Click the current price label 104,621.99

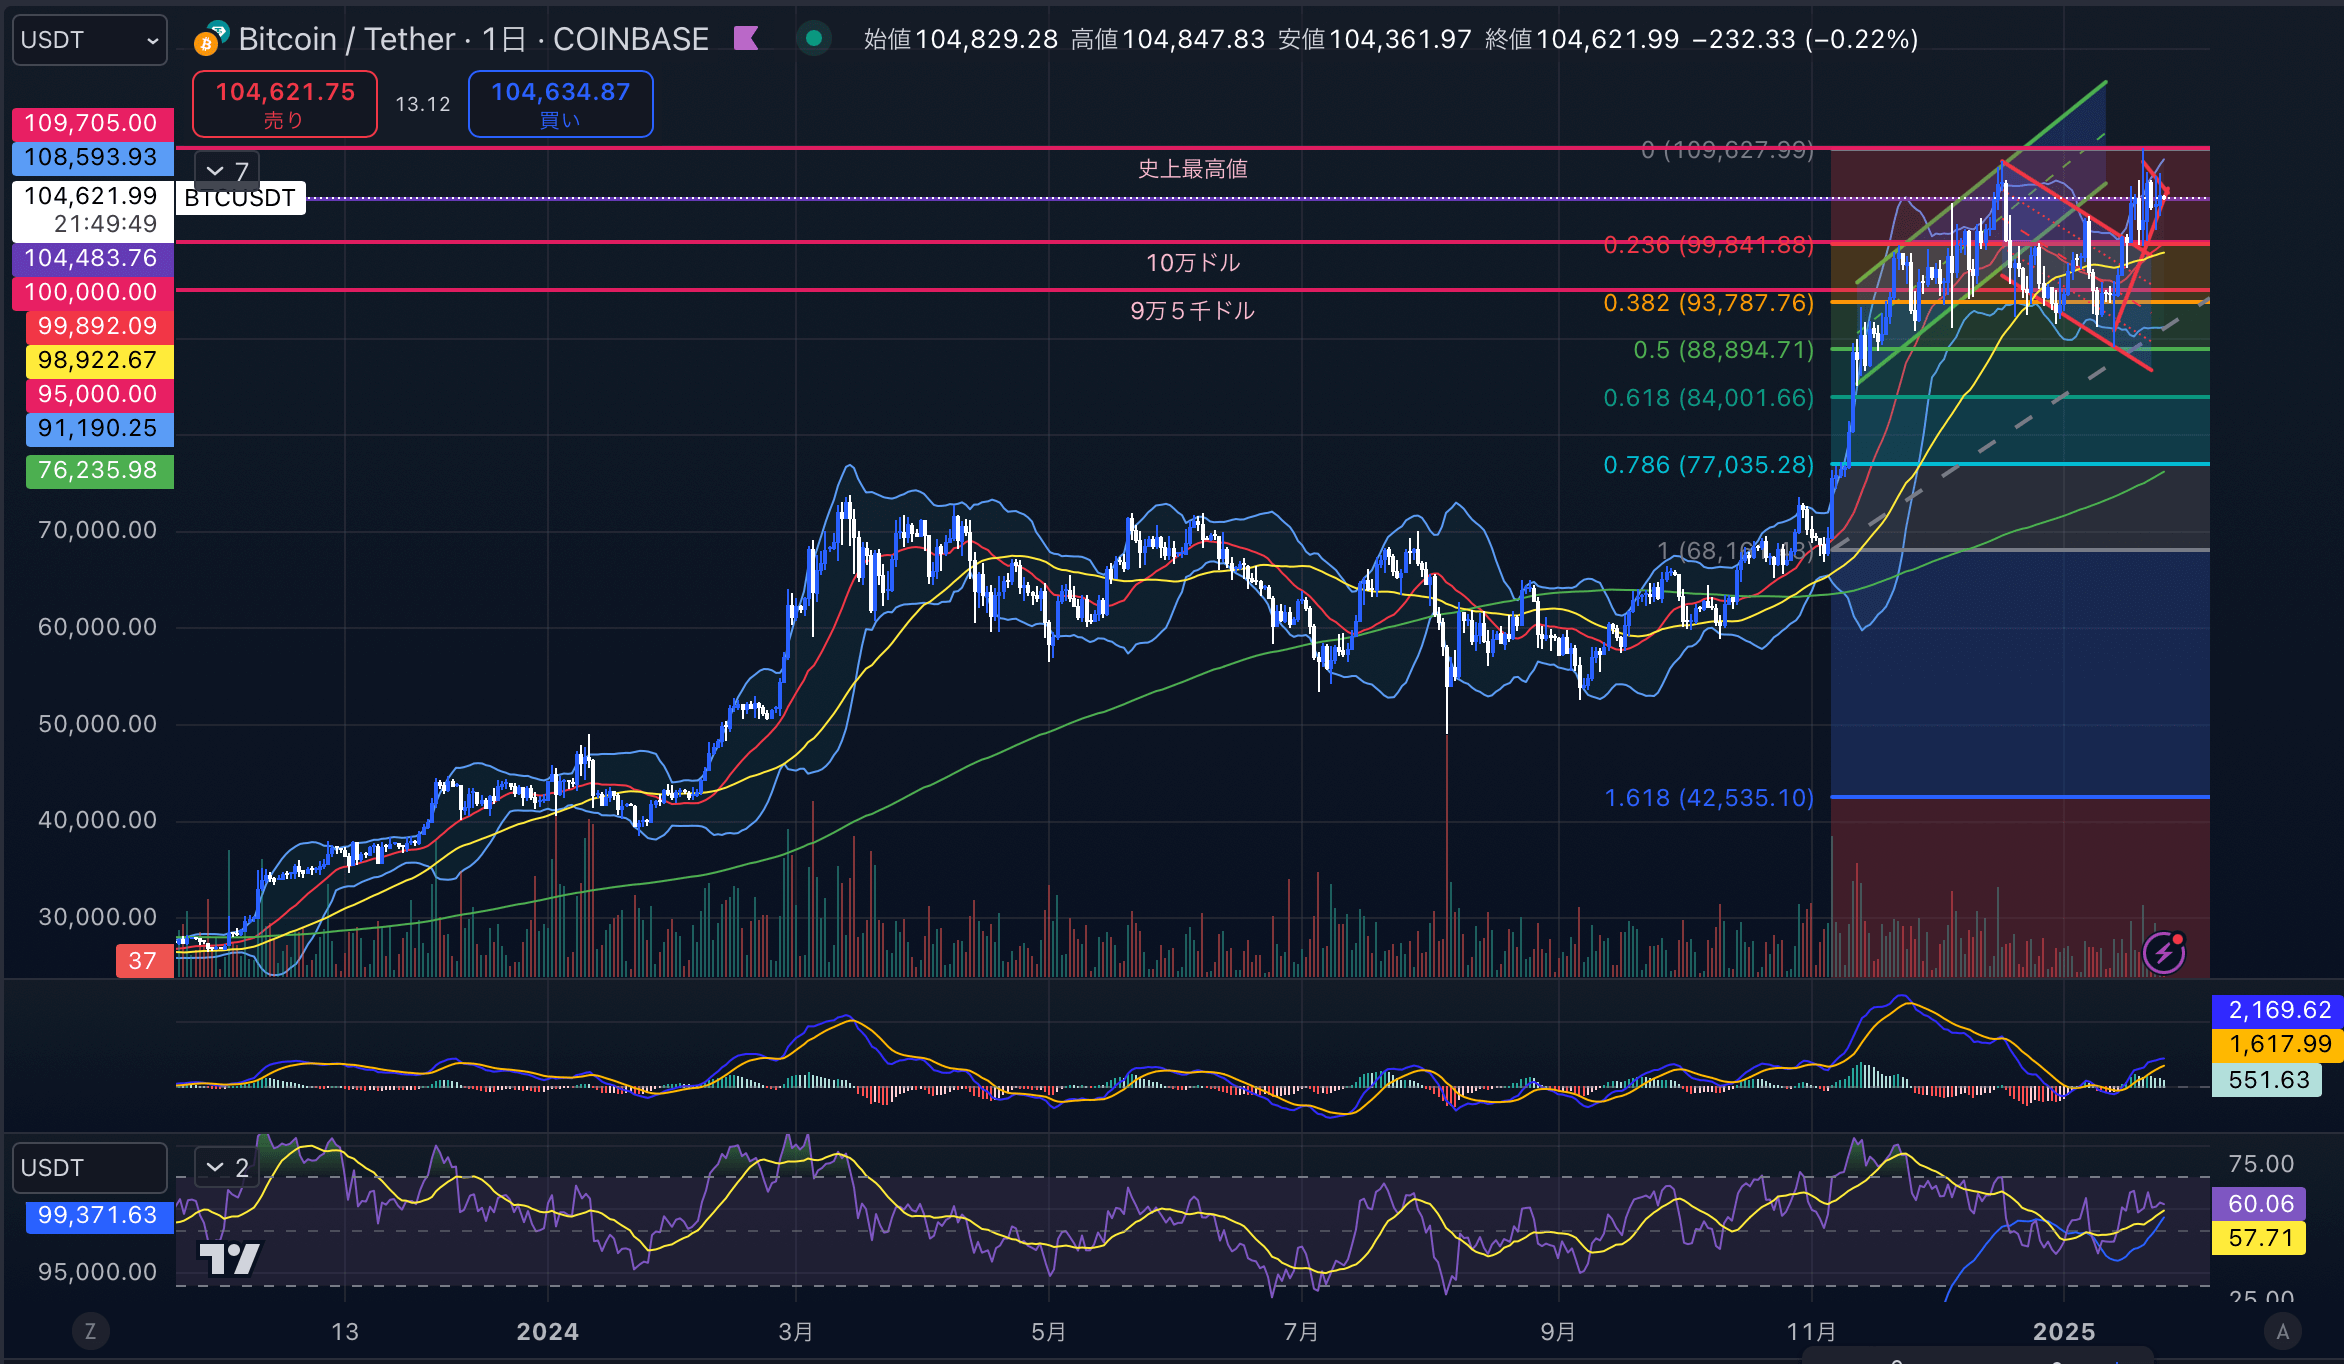coord(92,209)
